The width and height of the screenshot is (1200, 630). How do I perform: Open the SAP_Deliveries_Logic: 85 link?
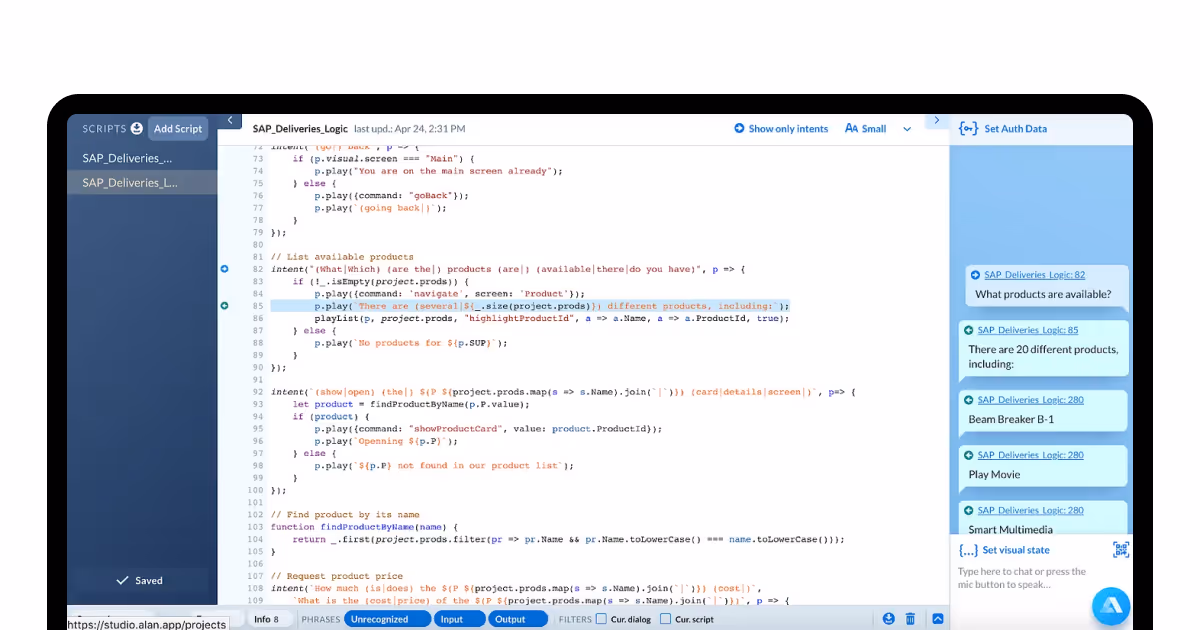1027,329
